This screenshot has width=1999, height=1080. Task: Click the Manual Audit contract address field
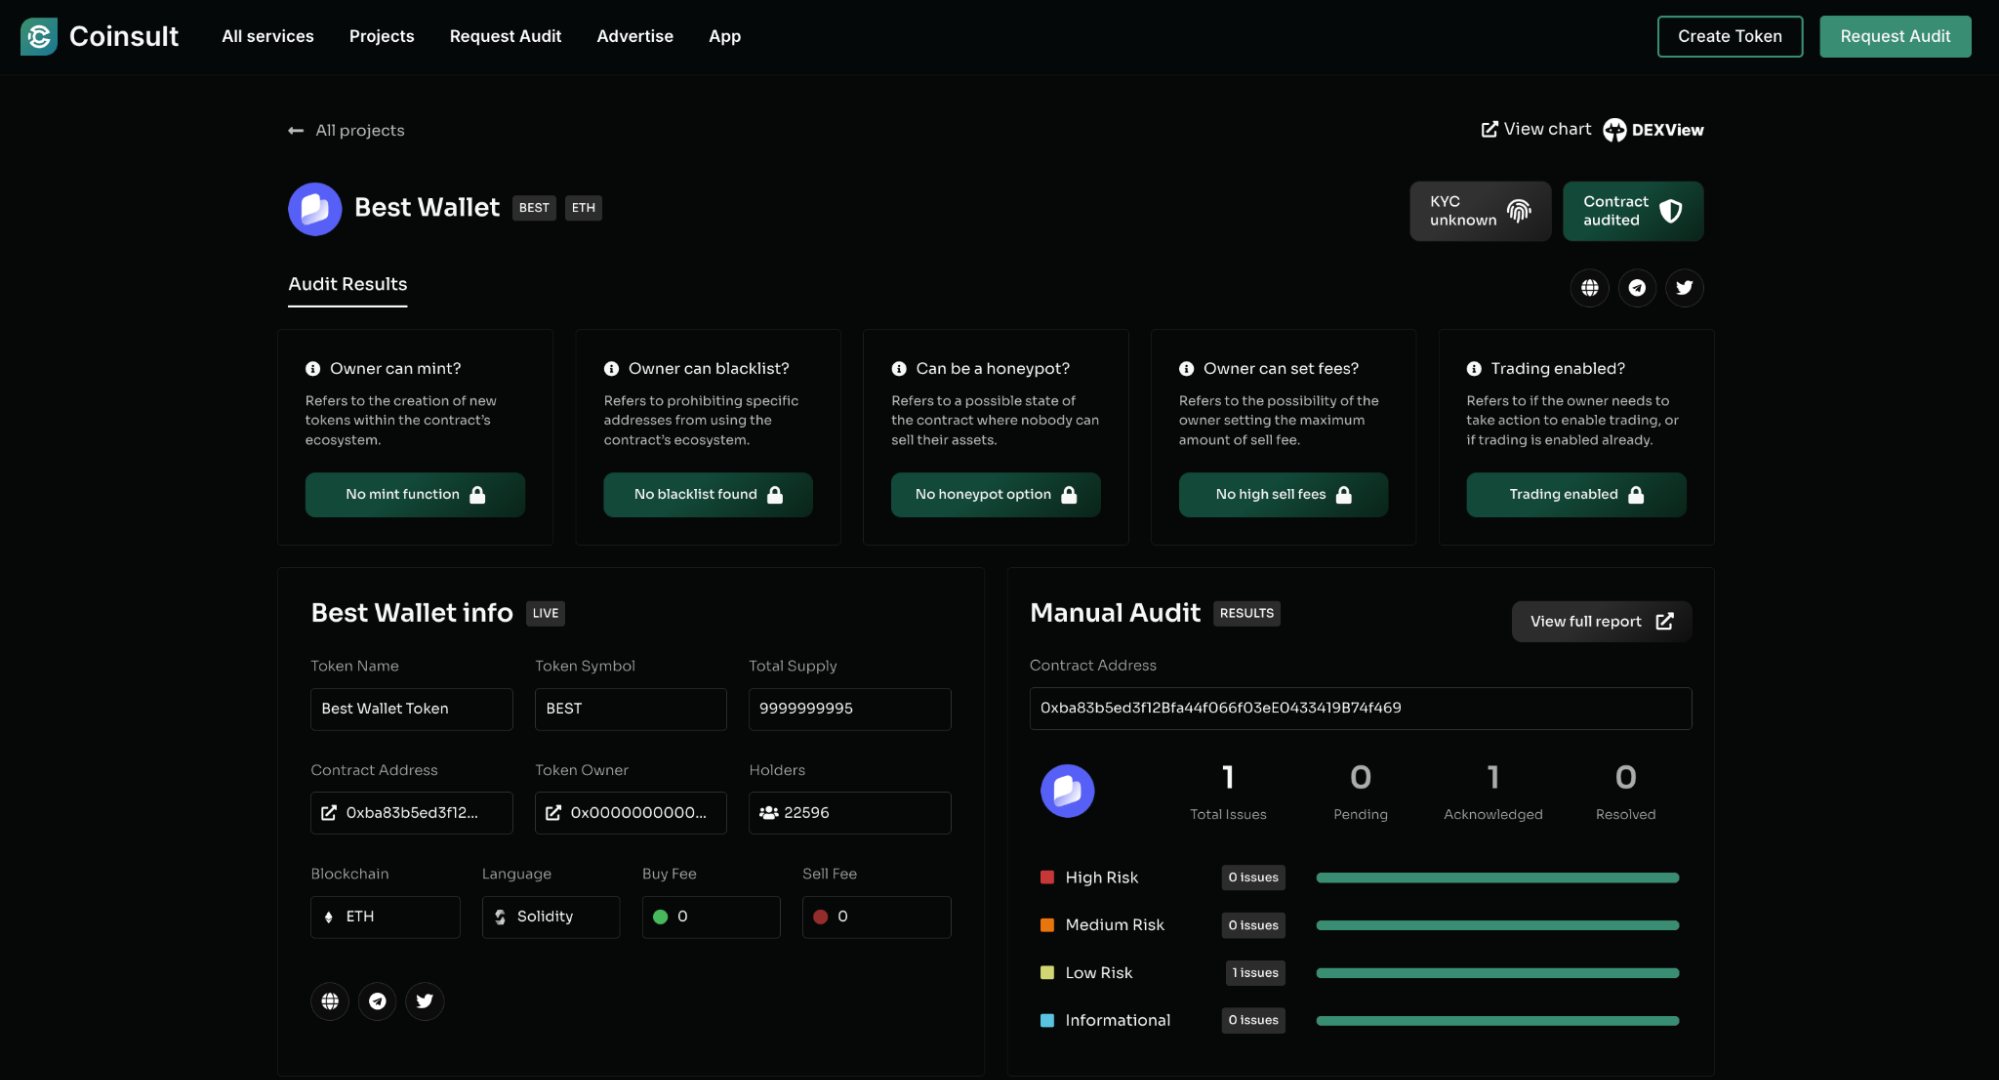[x=1360, y=708]
